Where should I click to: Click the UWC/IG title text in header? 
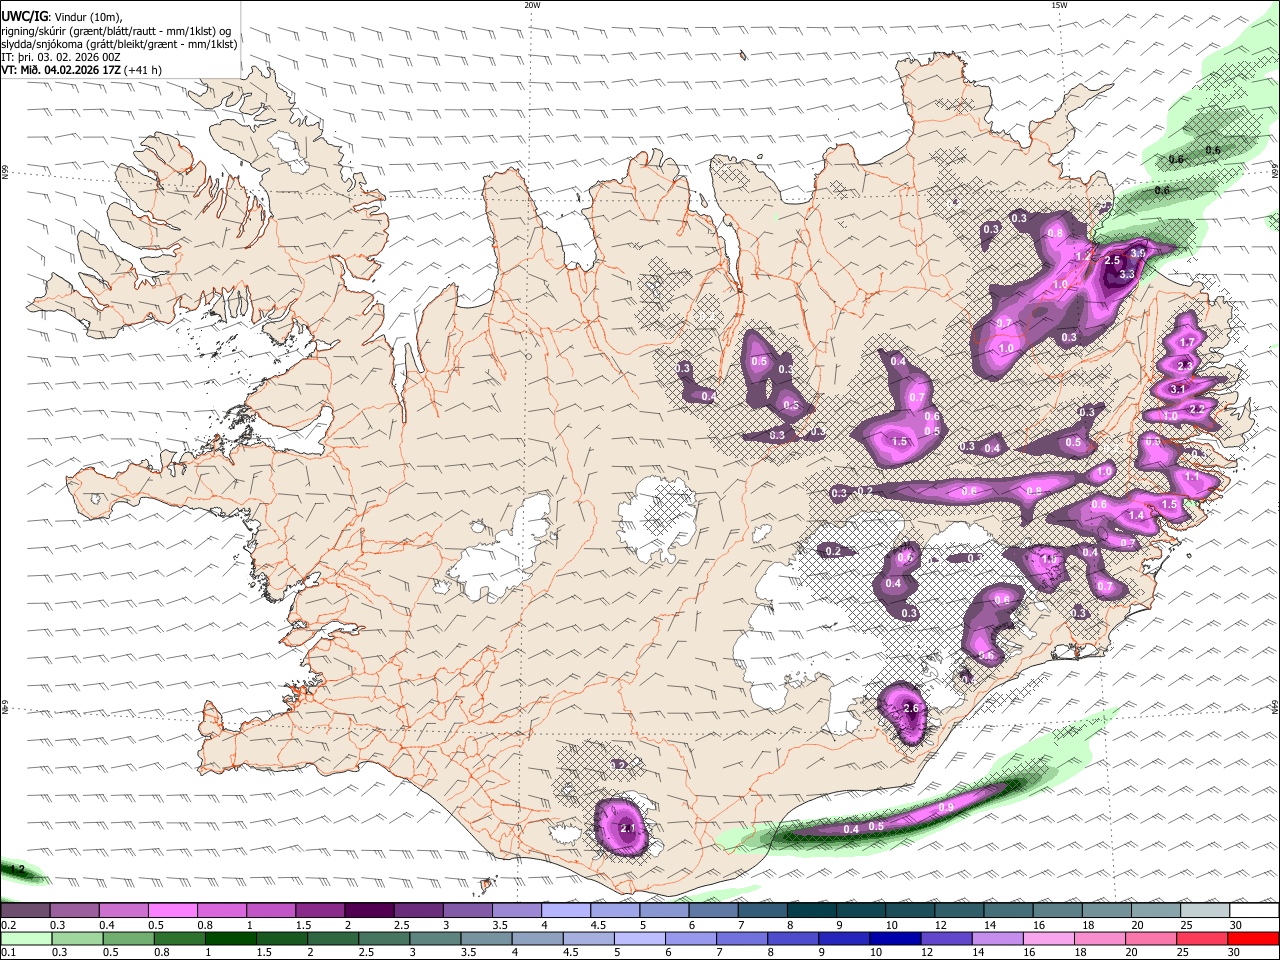click(x=23, y=15)
